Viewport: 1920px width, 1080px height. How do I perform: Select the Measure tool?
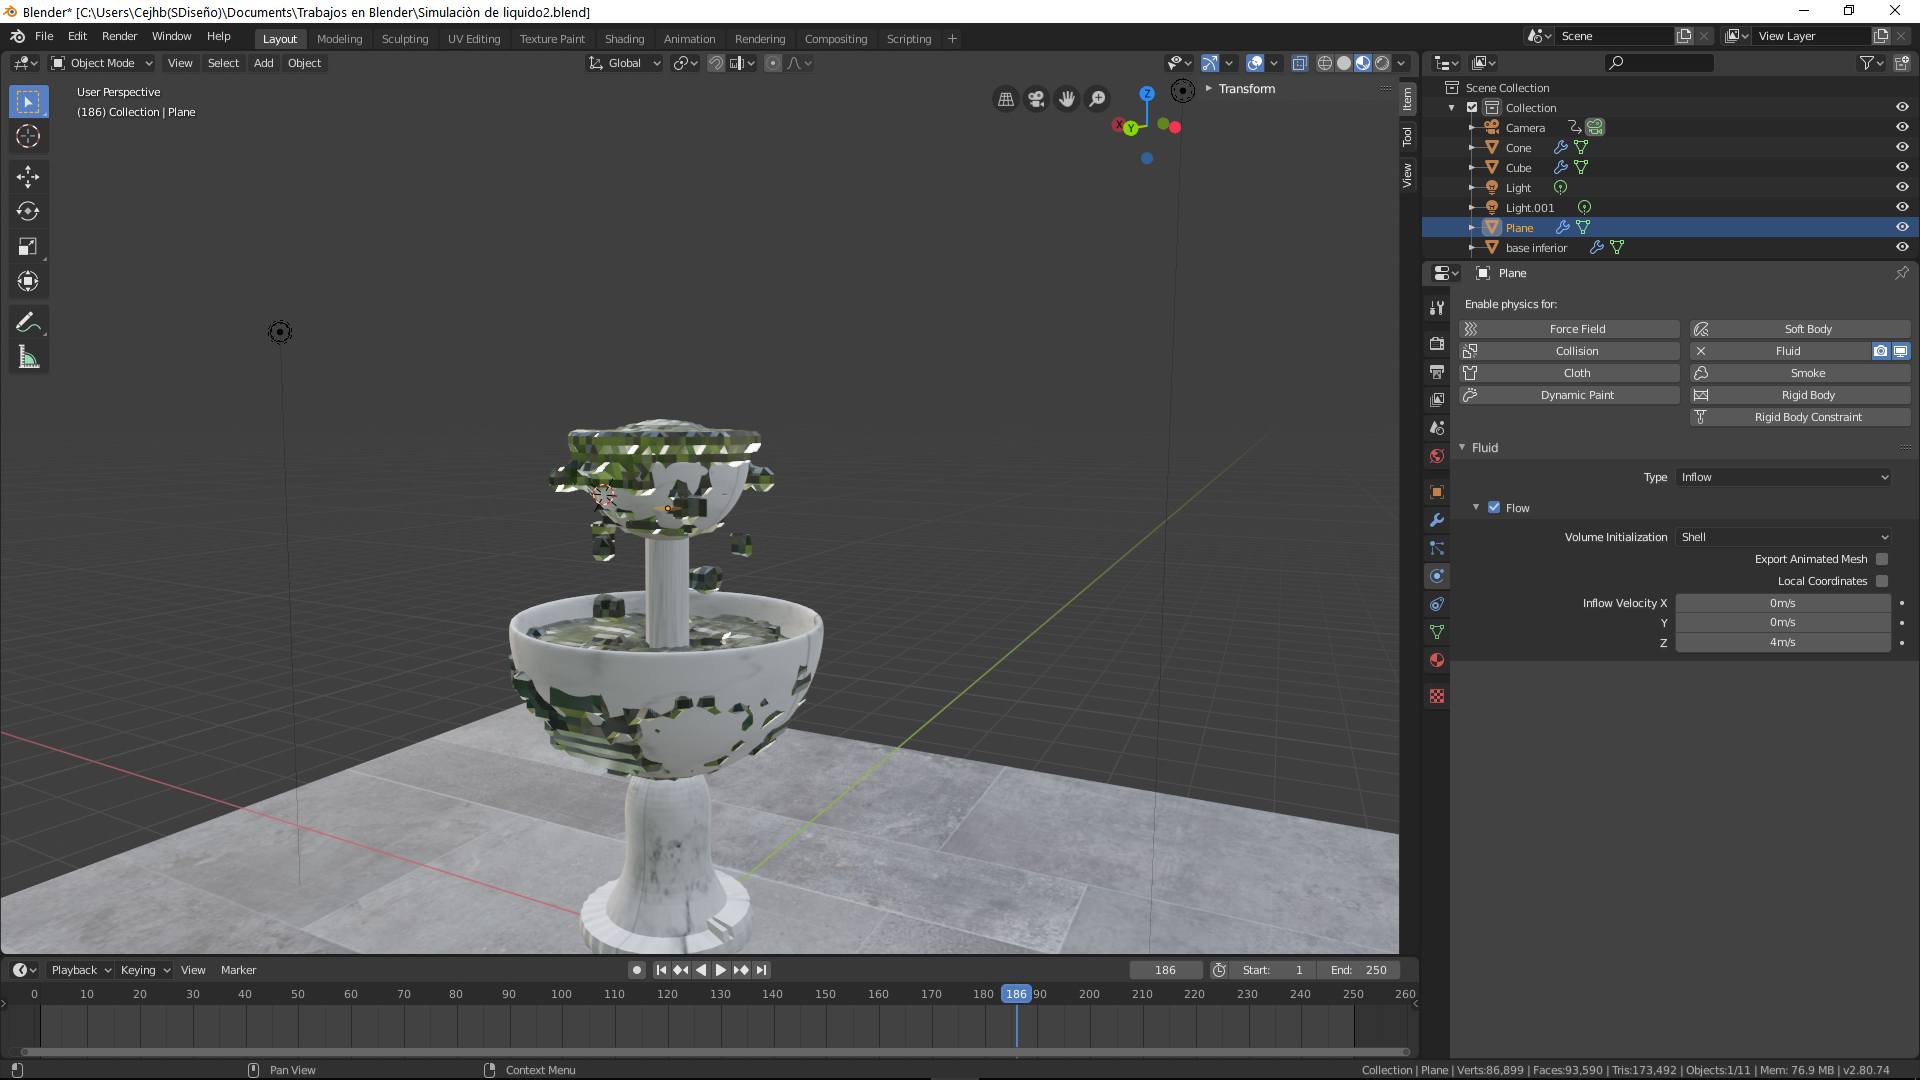[28, 357]
